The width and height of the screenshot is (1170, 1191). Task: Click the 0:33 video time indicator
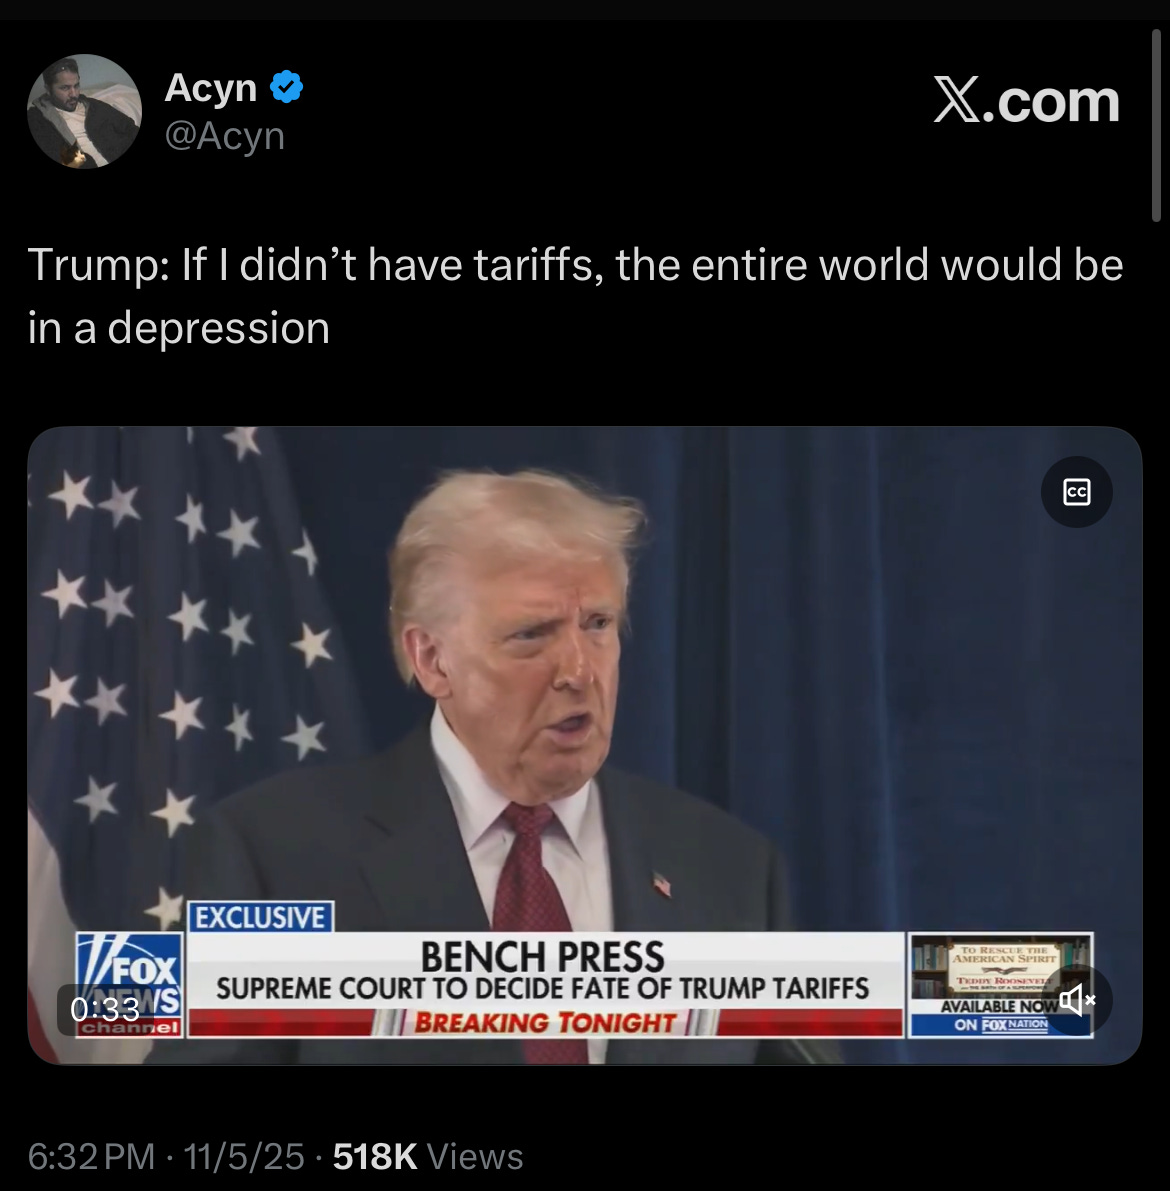click(105, 1009)
